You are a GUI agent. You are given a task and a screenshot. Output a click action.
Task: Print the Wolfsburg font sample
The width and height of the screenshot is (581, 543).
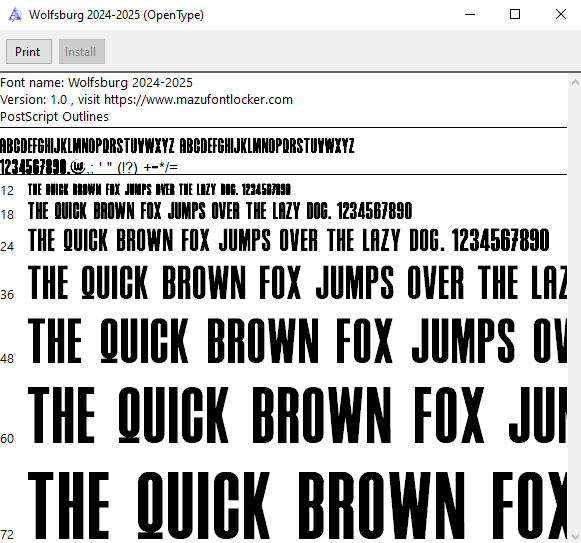point(29,52)
